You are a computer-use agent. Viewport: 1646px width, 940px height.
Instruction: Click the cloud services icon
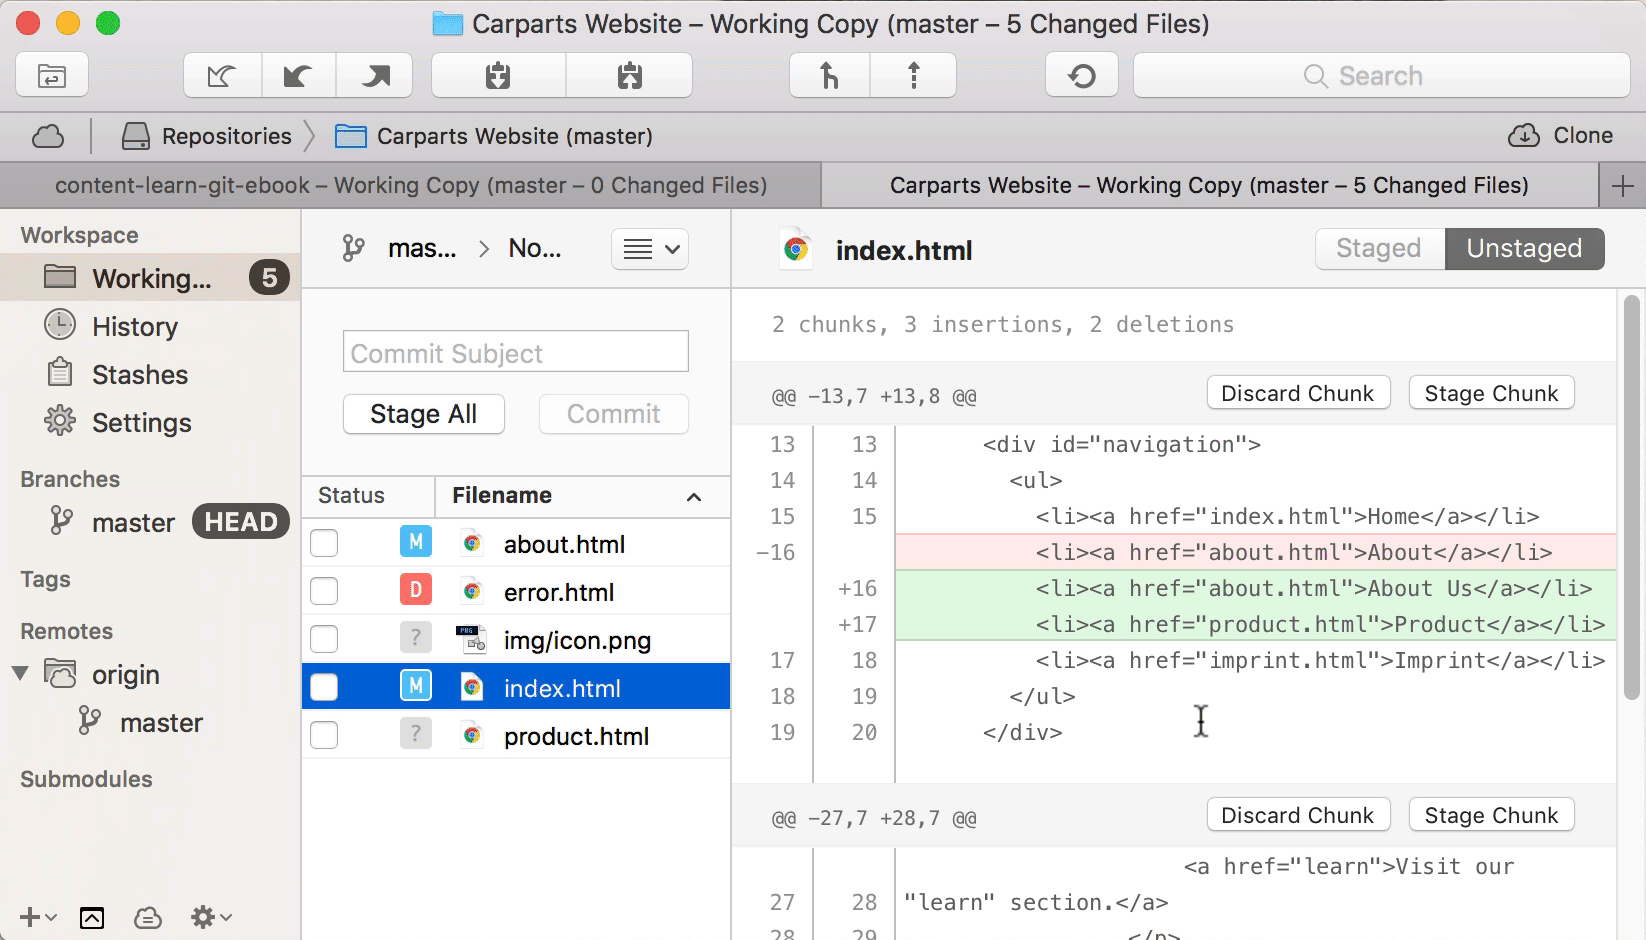48,136
